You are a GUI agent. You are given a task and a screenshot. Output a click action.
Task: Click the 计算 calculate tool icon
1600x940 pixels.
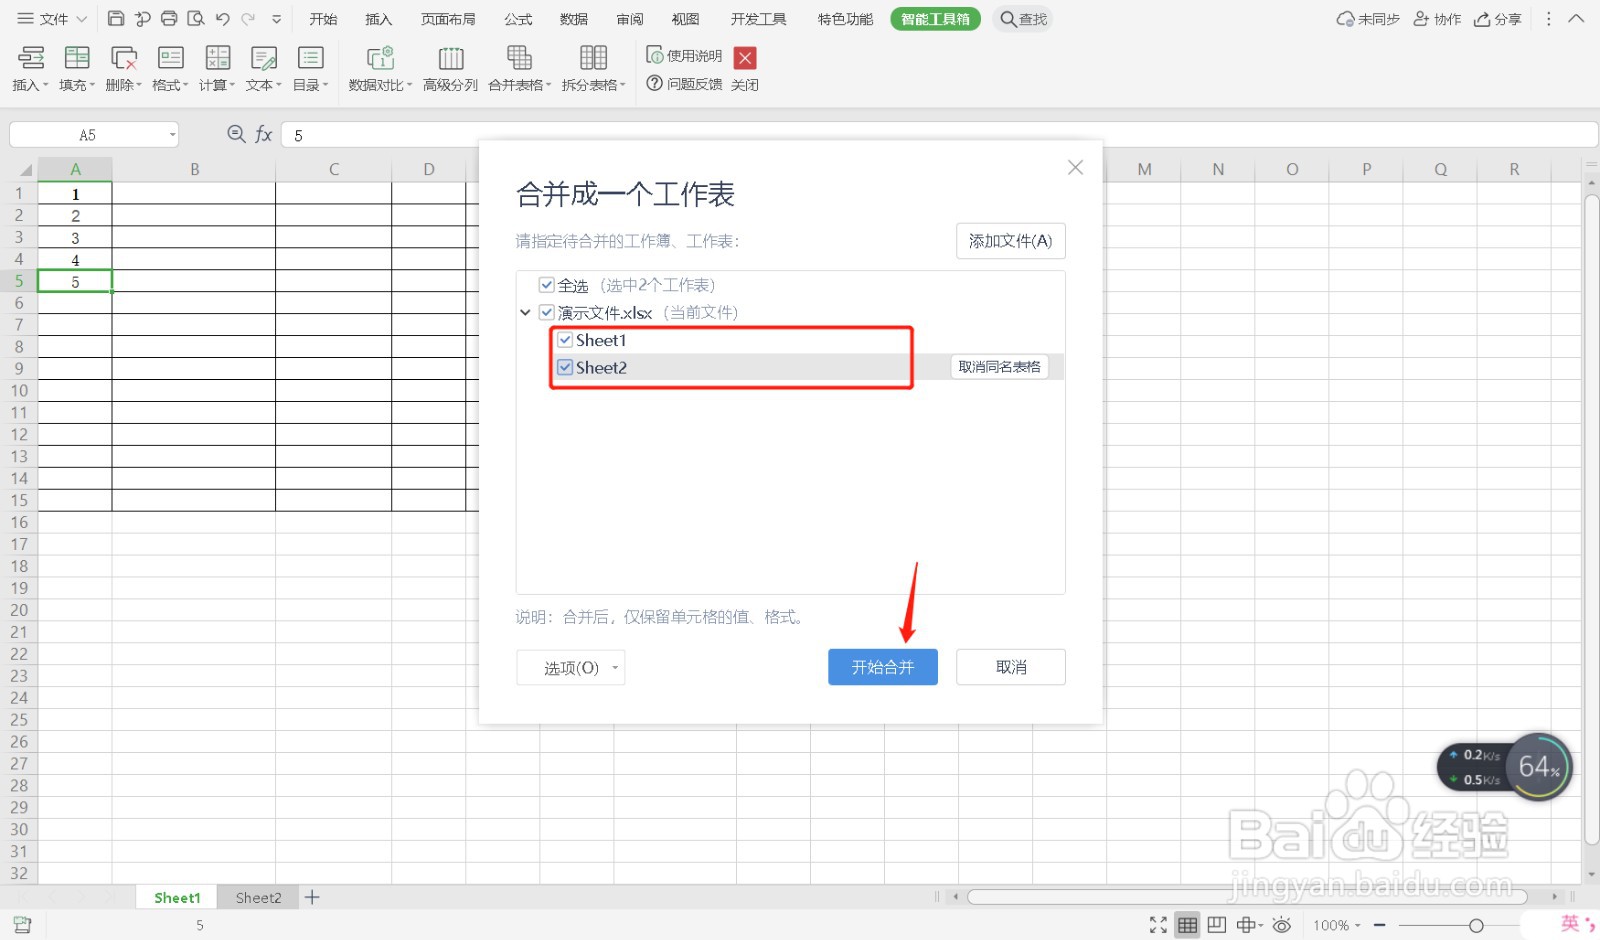tap(217, 58)
